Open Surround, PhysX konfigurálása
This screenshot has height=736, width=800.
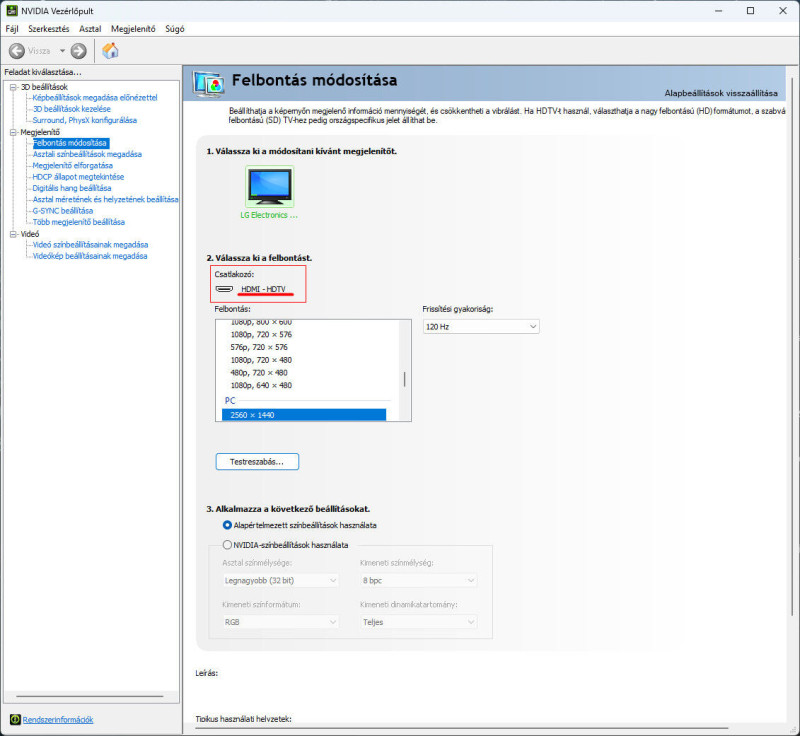tap(85, 120)
